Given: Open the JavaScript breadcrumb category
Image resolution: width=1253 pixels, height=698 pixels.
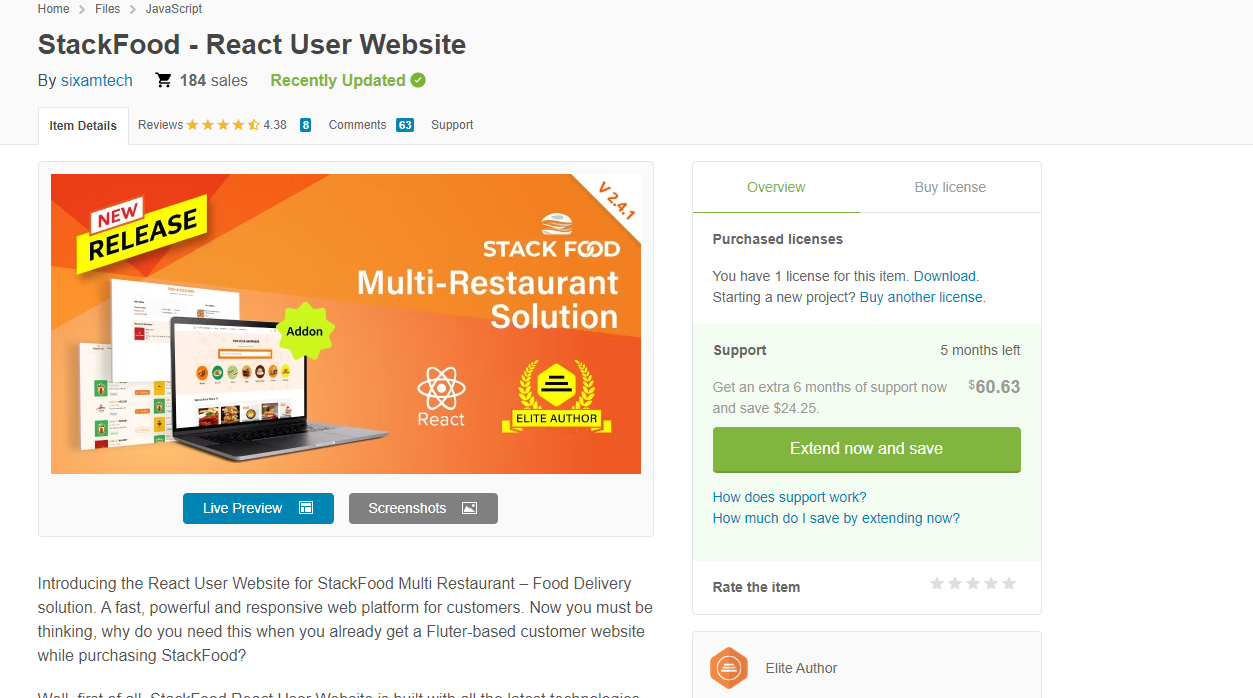Looking at the screenshot, I should 174,9.
